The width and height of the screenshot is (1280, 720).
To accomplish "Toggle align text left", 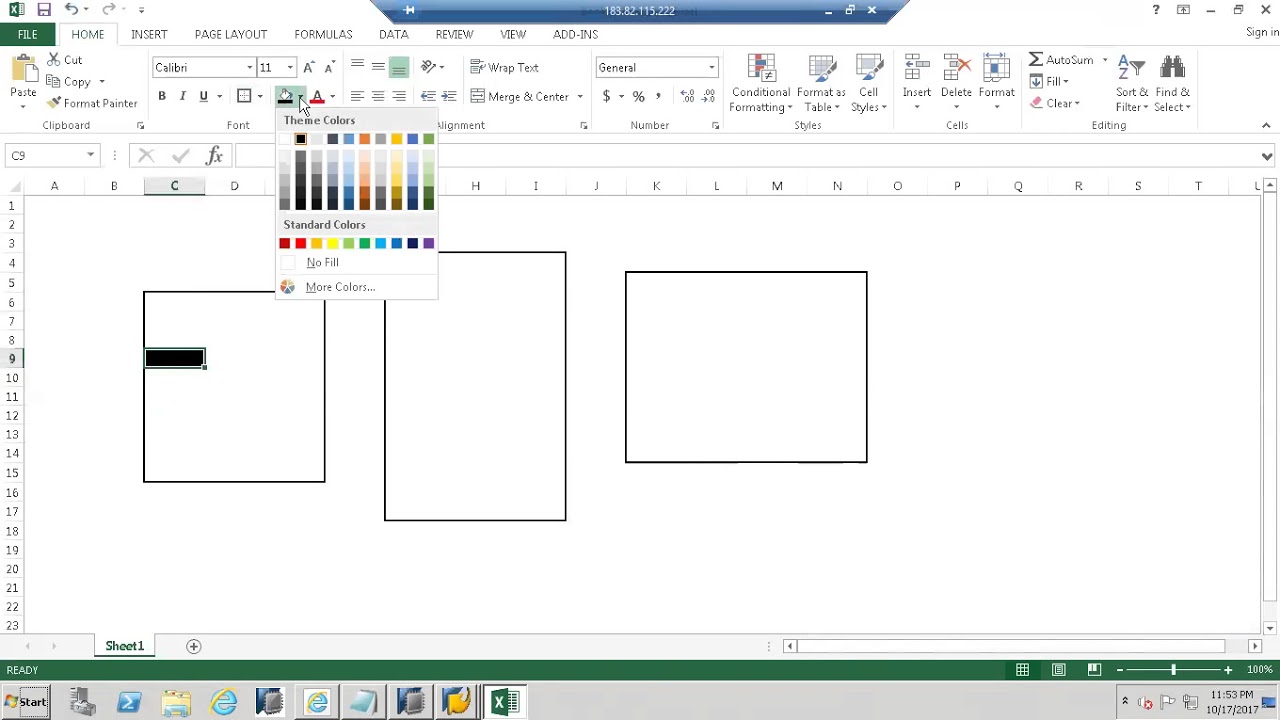I will pos(357,97).
